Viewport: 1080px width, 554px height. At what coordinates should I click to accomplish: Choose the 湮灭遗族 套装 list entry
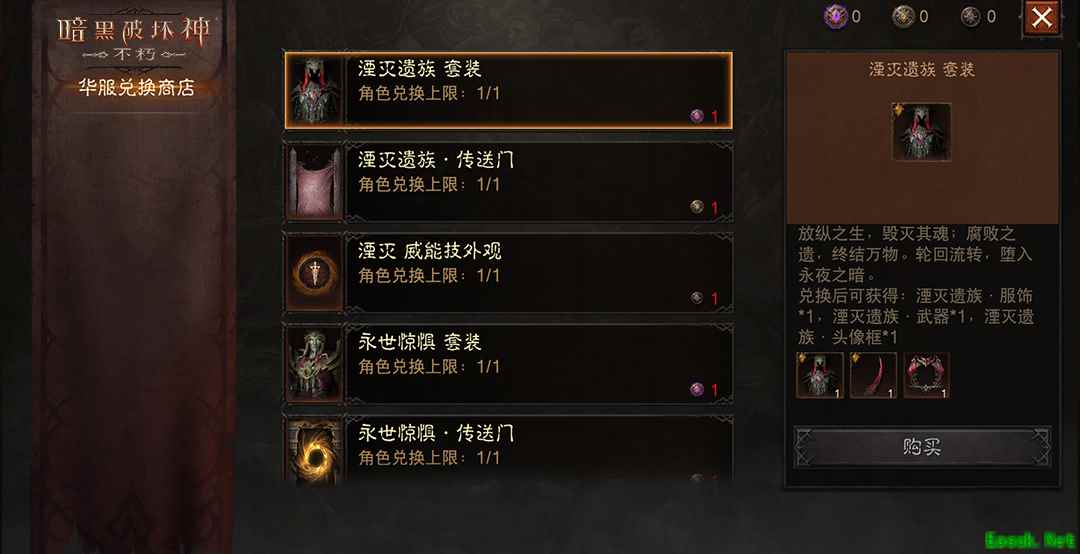[508, 90]
